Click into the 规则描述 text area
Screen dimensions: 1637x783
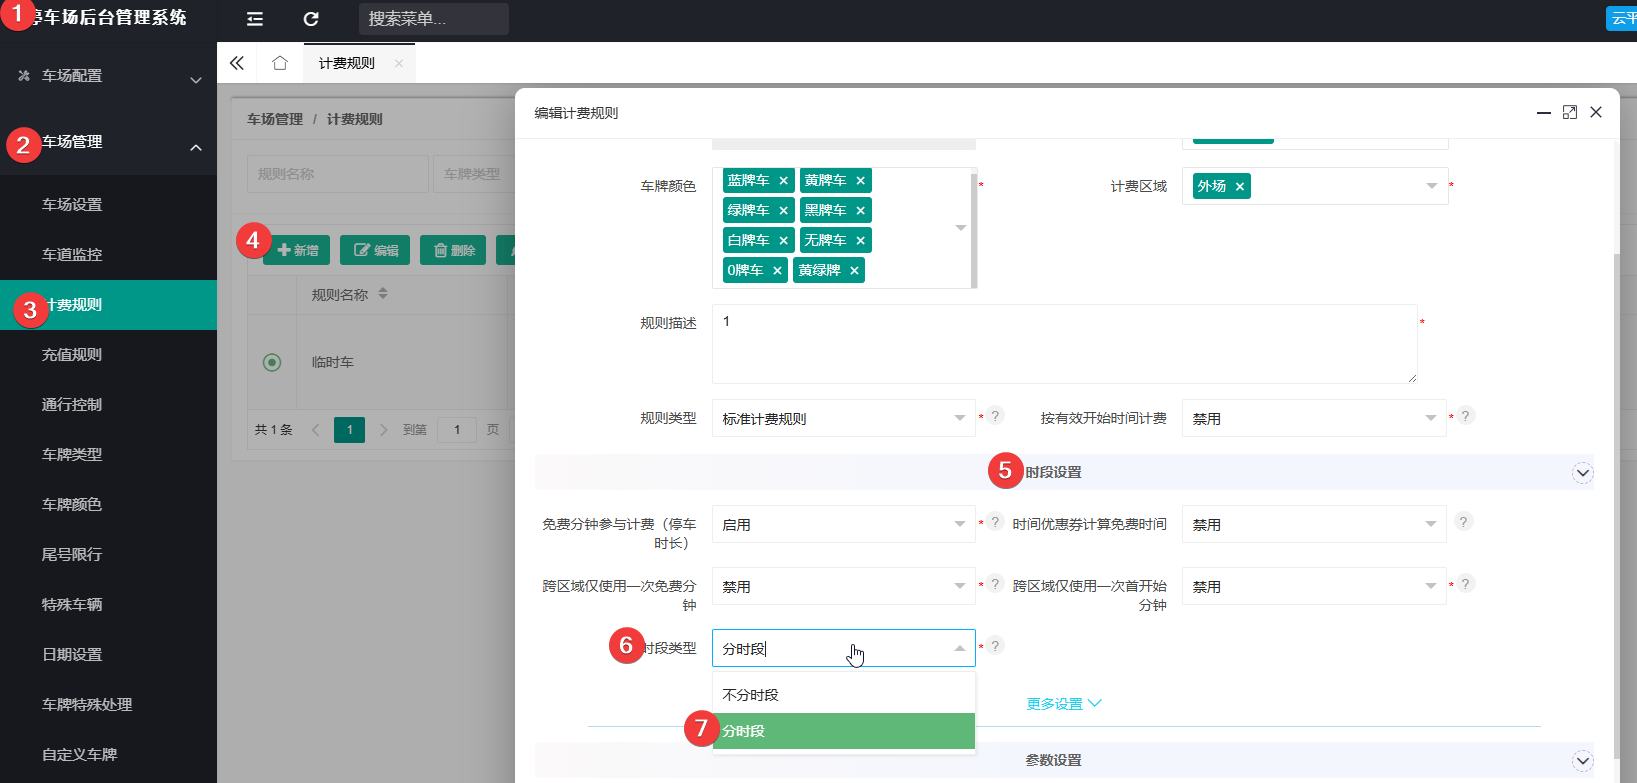(1064, 344)
